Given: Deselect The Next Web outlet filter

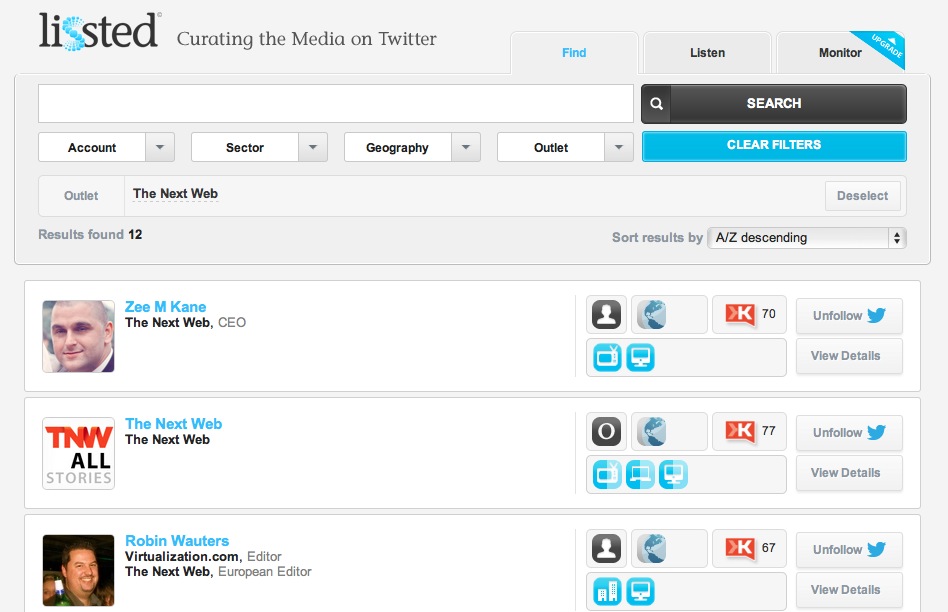Looking at the screenshot, I should [862, 196].
